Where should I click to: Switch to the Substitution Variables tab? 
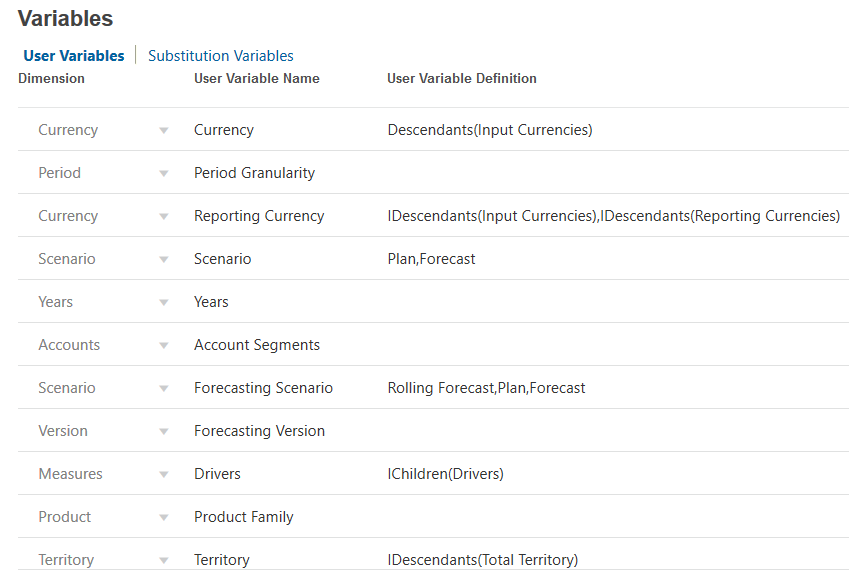click(220, 55)
